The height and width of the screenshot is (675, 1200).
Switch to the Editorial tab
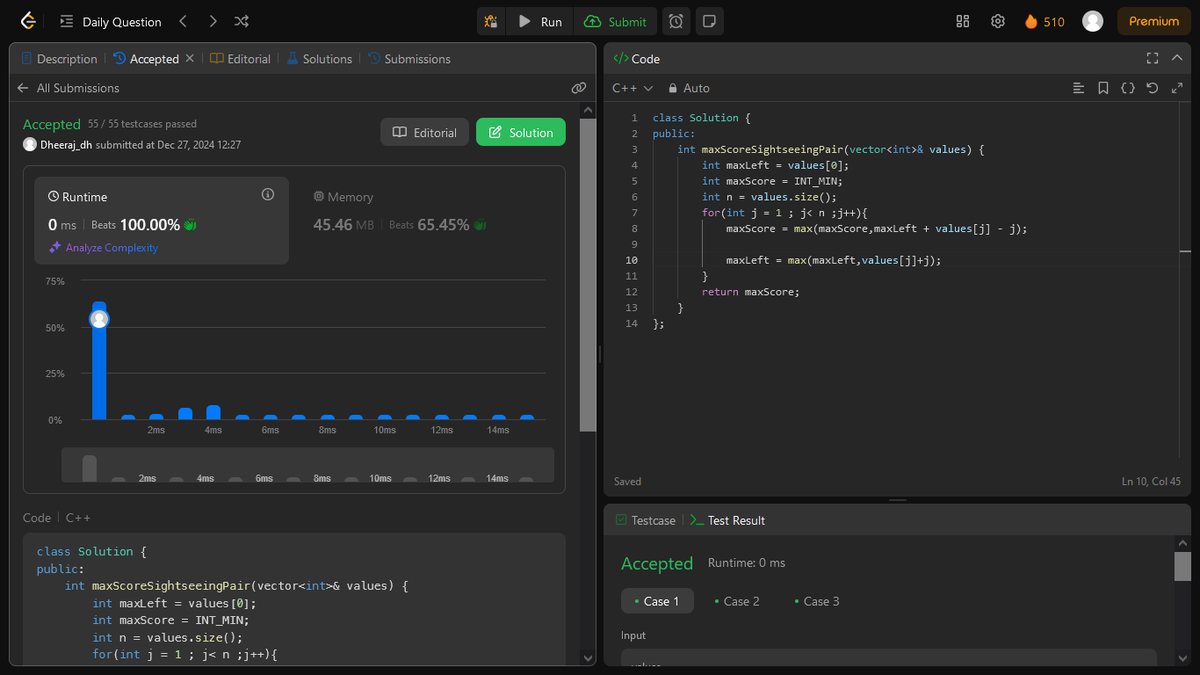point(241,59)
